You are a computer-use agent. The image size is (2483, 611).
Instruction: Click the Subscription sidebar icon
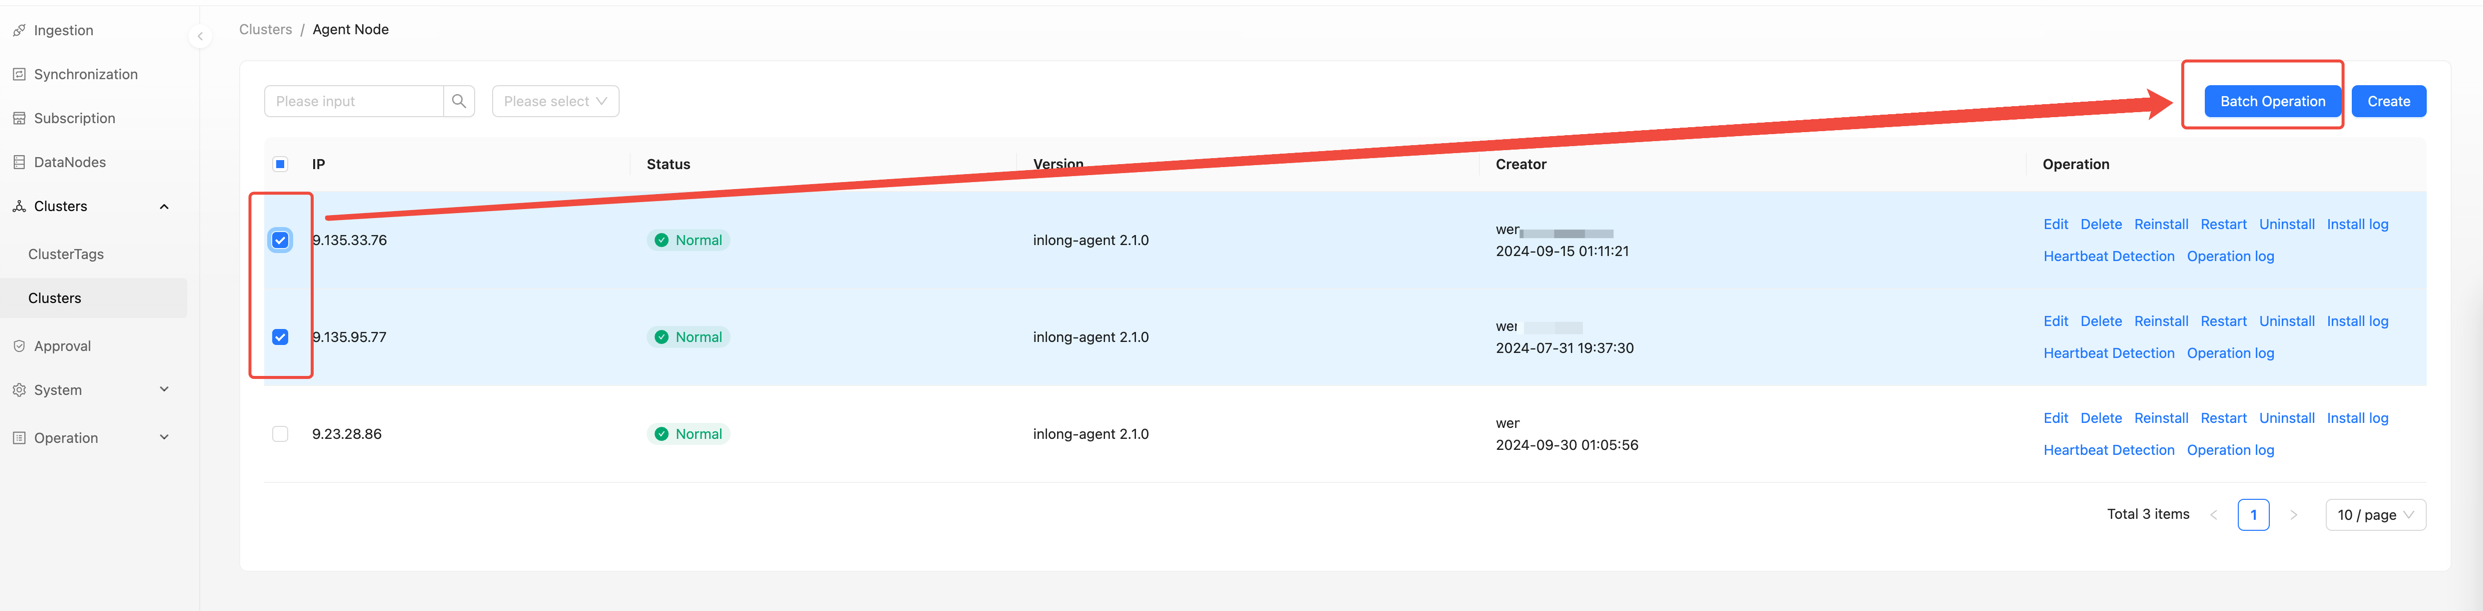(19, 119)
